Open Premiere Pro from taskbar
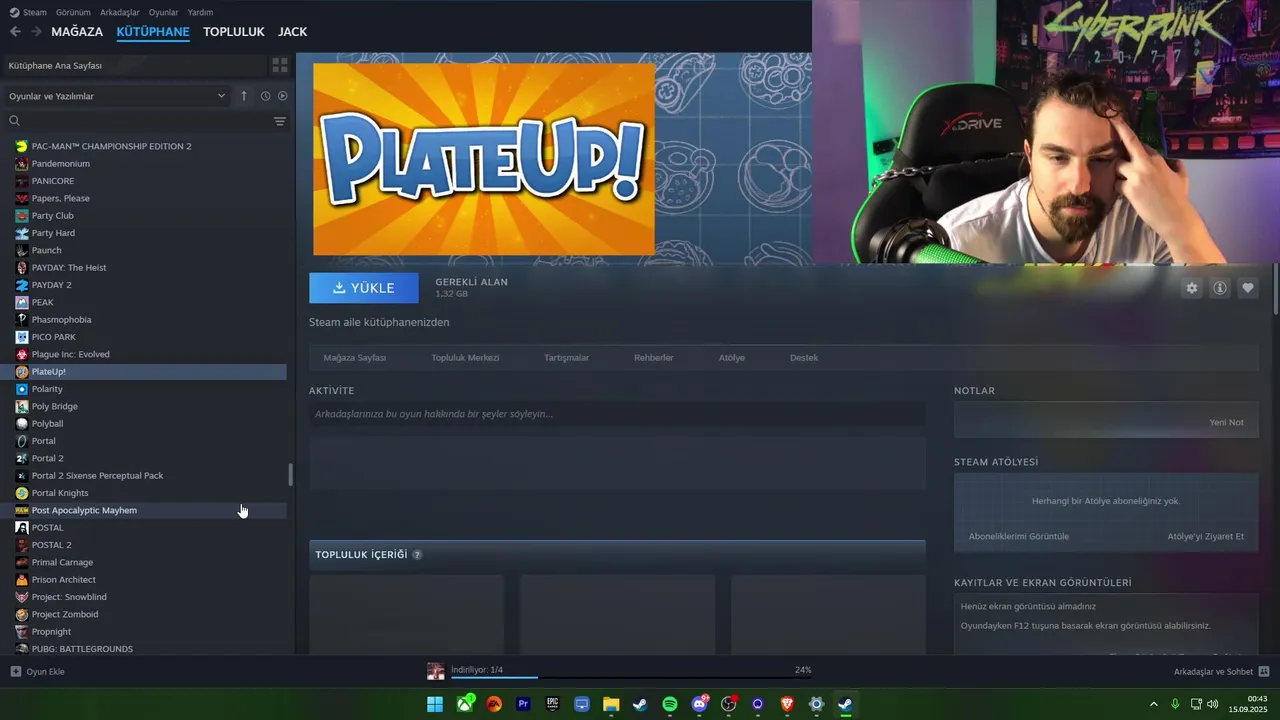 pos(523,704)
